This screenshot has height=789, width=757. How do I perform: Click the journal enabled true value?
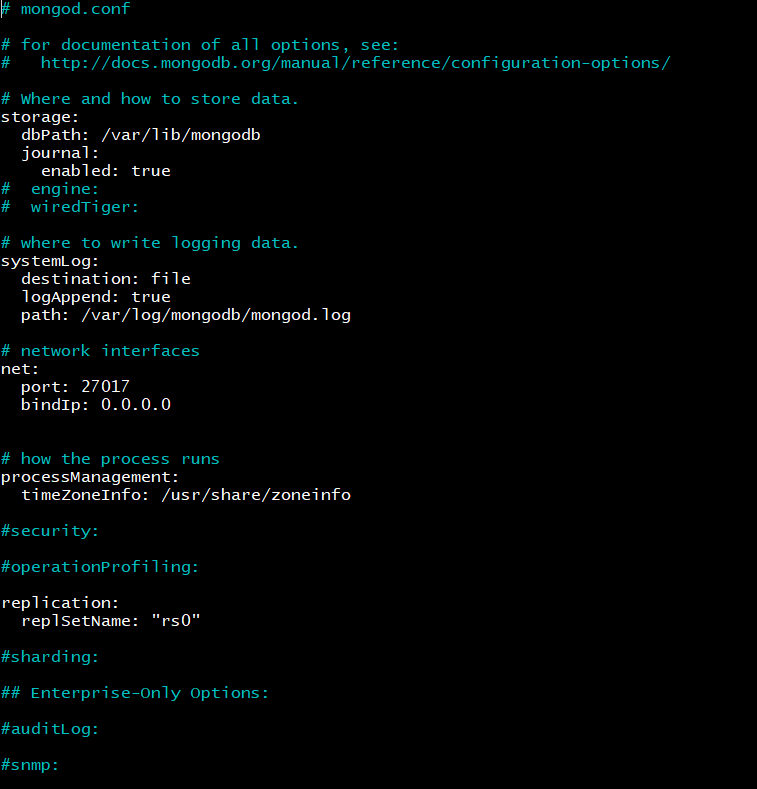click(151, 171)
